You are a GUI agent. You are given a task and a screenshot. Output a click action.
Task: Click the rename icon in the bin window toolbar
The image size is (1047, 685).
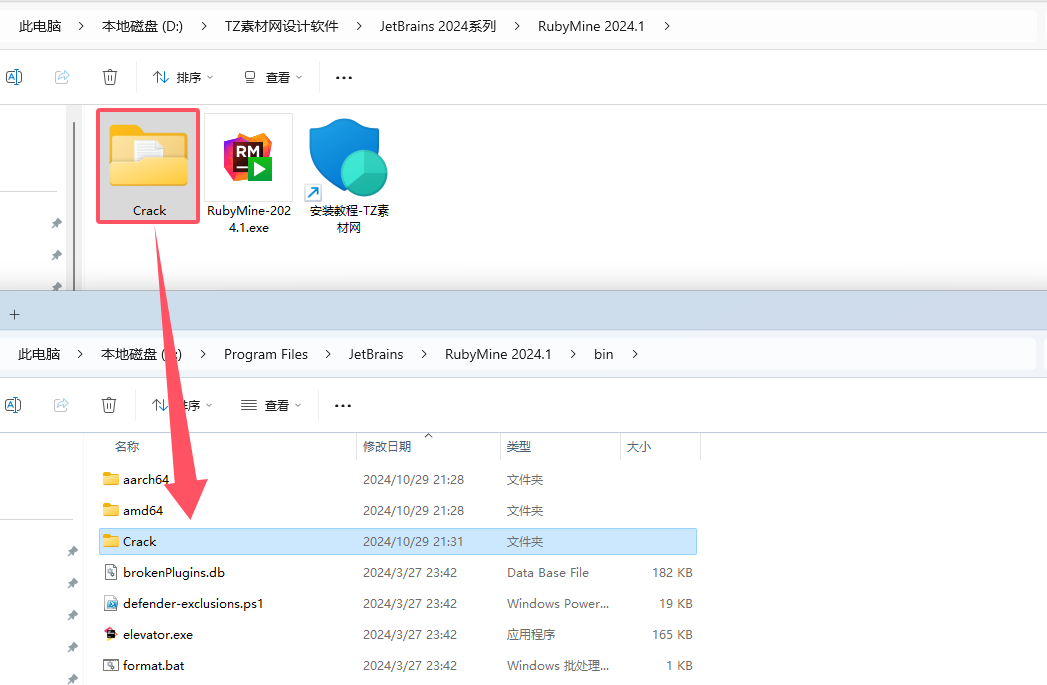[x=13, y=405]
